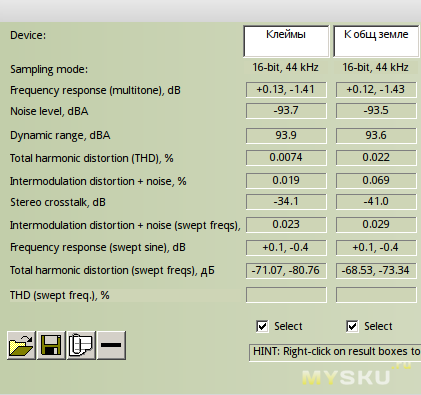Click sampling mode 16-bit, 44 kHz under К общ земле
The width and height of the screenshot is (421, 395).
point(375,67)
